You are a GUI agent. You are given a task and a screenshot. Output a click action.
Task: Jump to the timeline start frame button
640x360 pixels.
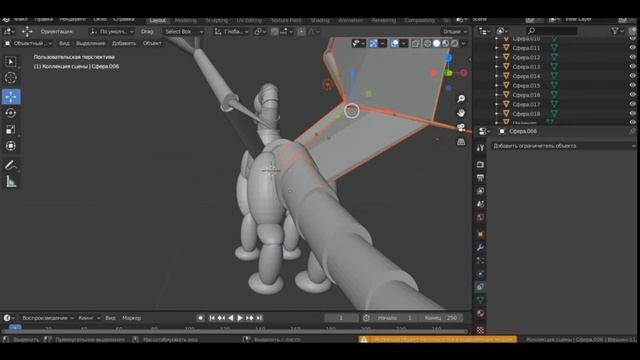pyautogui.click(x=212, y=318)
